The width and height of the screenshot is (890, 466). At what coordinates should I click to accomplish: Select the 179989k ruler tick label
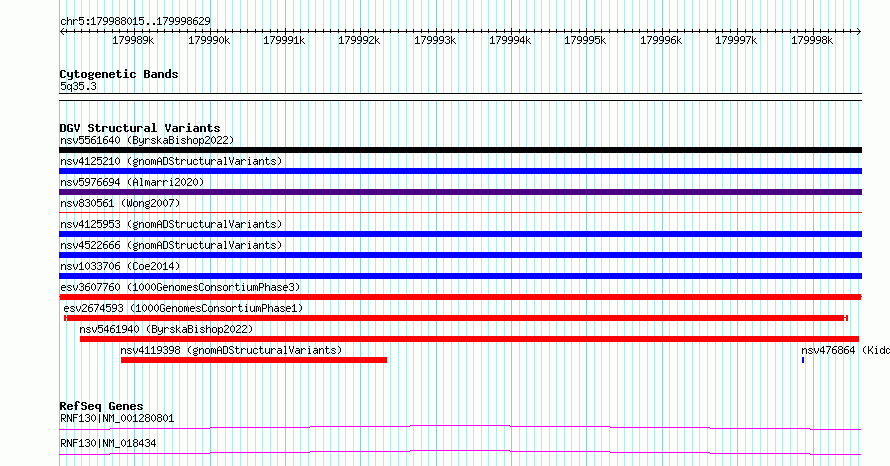point(133,40)
